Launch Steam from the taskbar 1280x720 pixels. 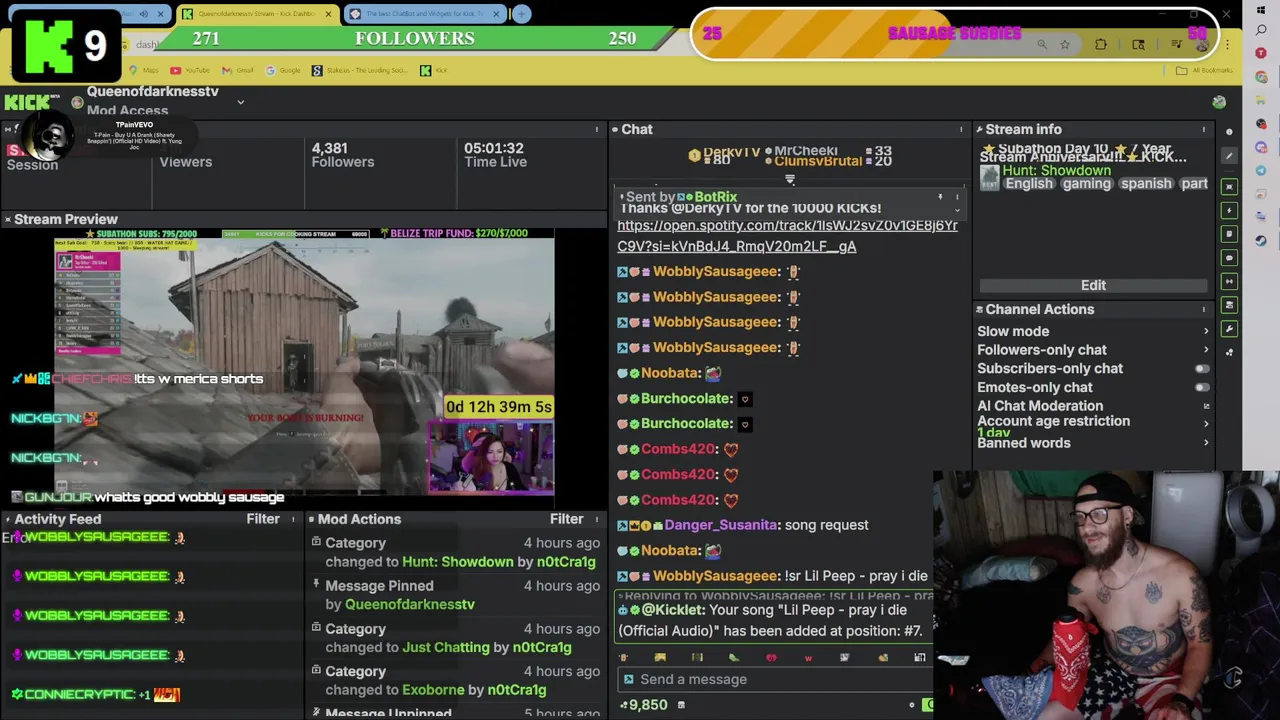tap(1261, 240)
